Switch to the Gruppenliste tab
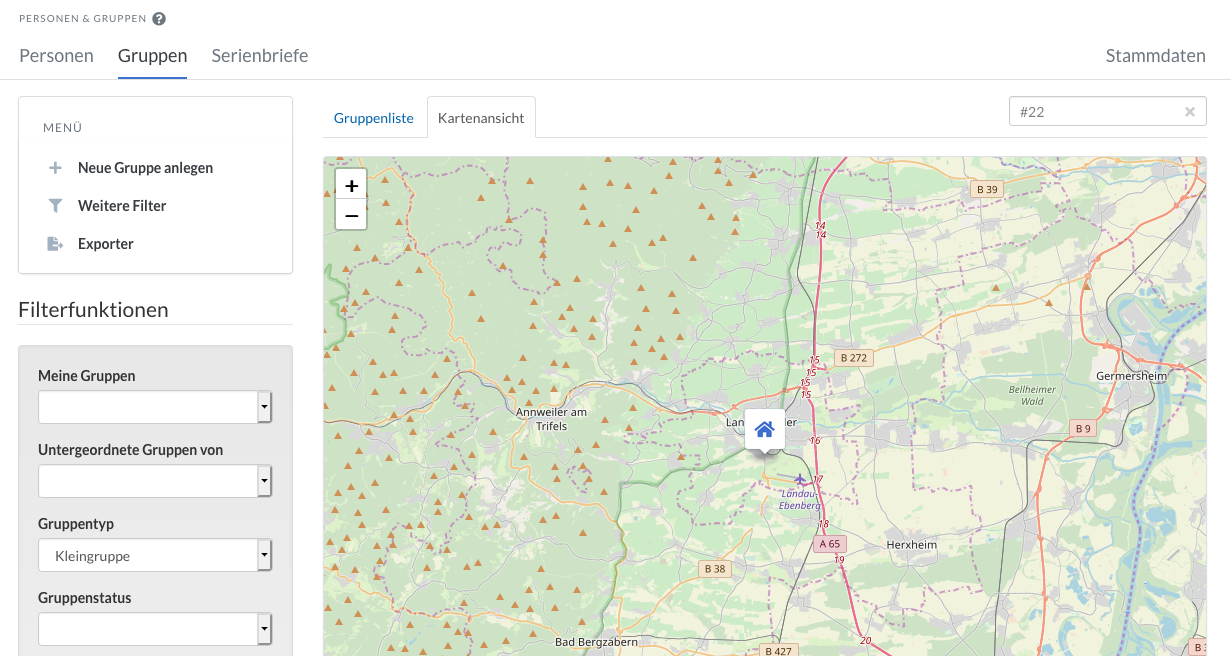This screenshot has width=1231, height=656. coord(373,118)
